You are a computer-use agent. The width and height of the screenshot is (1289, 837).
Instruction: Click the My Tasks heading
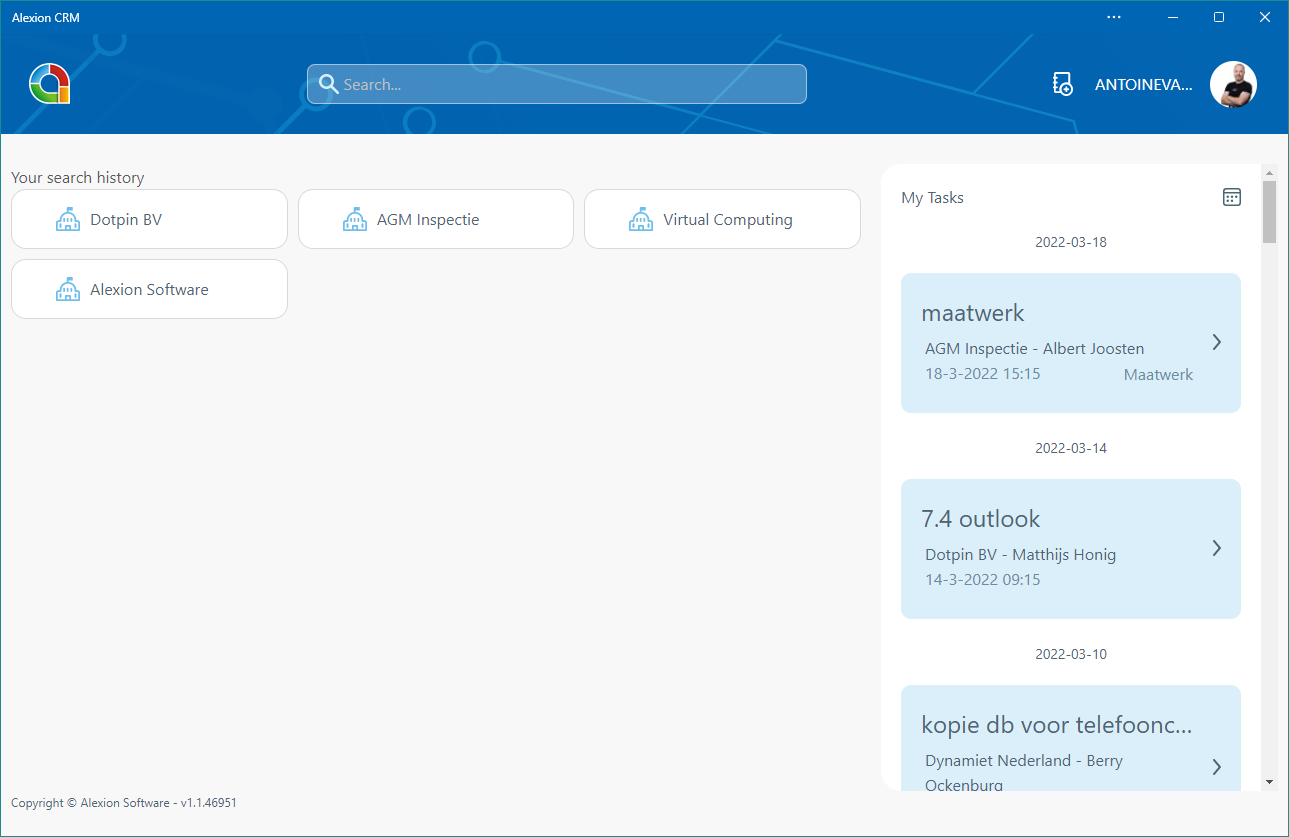[932, 198]
